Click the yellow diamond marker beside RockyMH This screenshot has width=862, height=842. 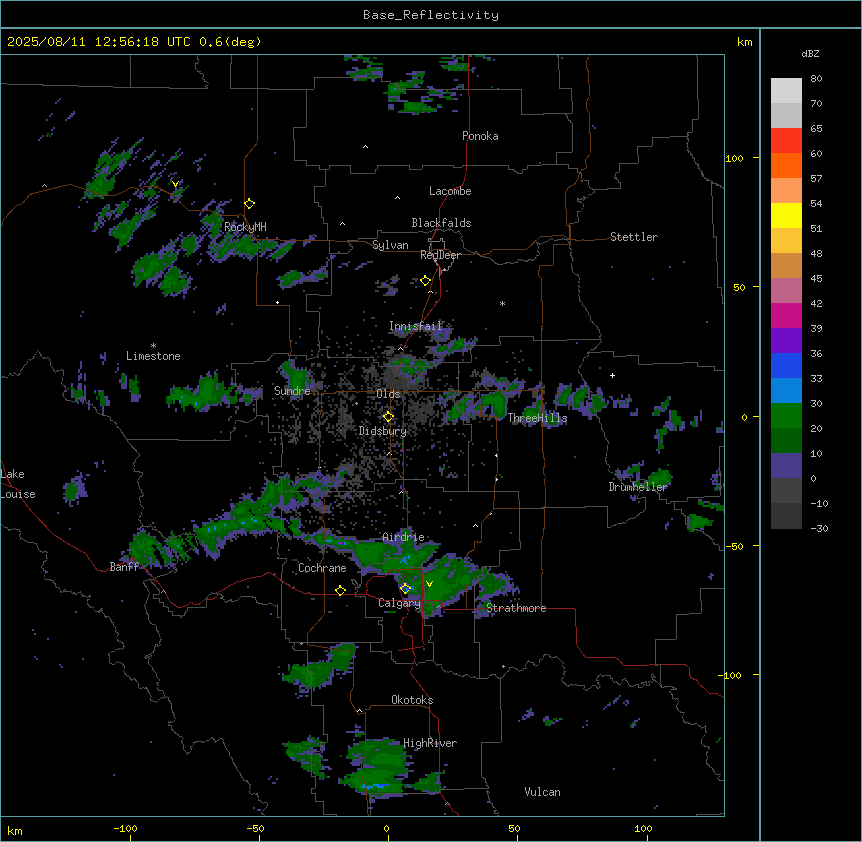click(x=250, y=203)
